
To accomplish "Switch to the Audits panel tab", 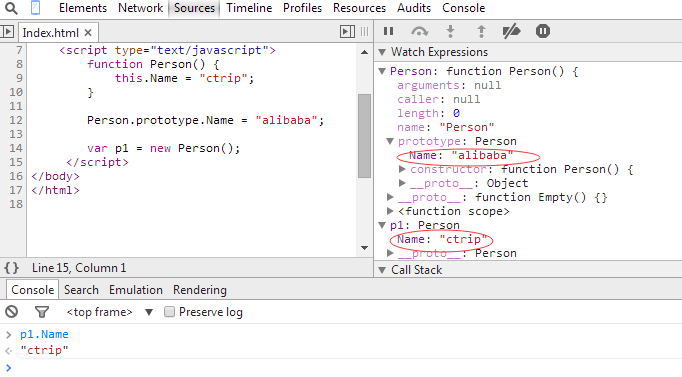I will coord(414,8).
